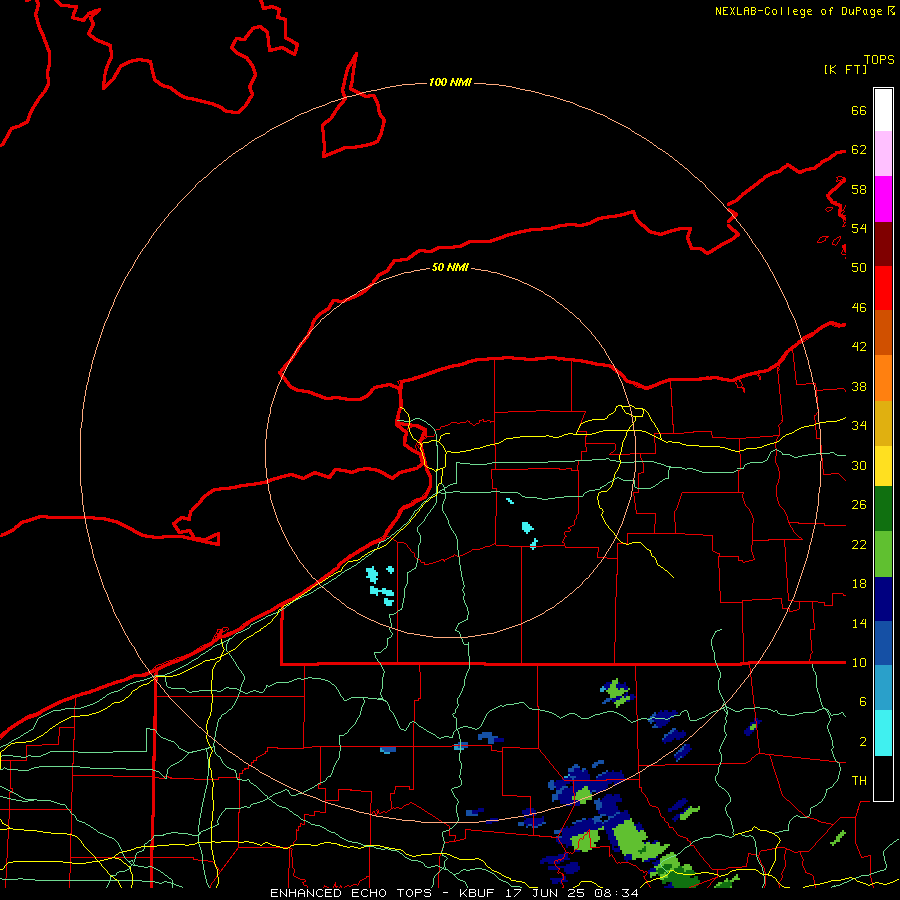Click the legend value "38"

click(859, 387)
